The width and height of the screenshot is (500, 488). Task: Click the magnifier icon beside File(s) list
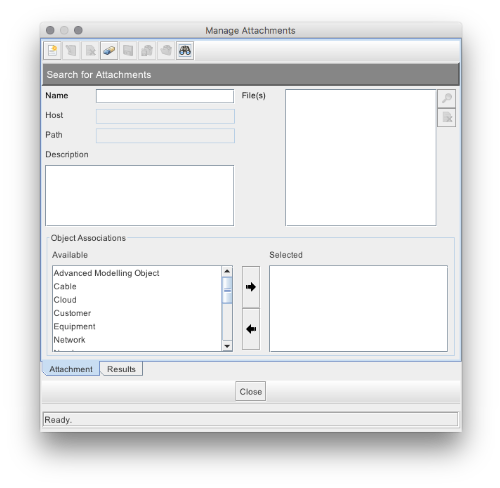point(446,98)
